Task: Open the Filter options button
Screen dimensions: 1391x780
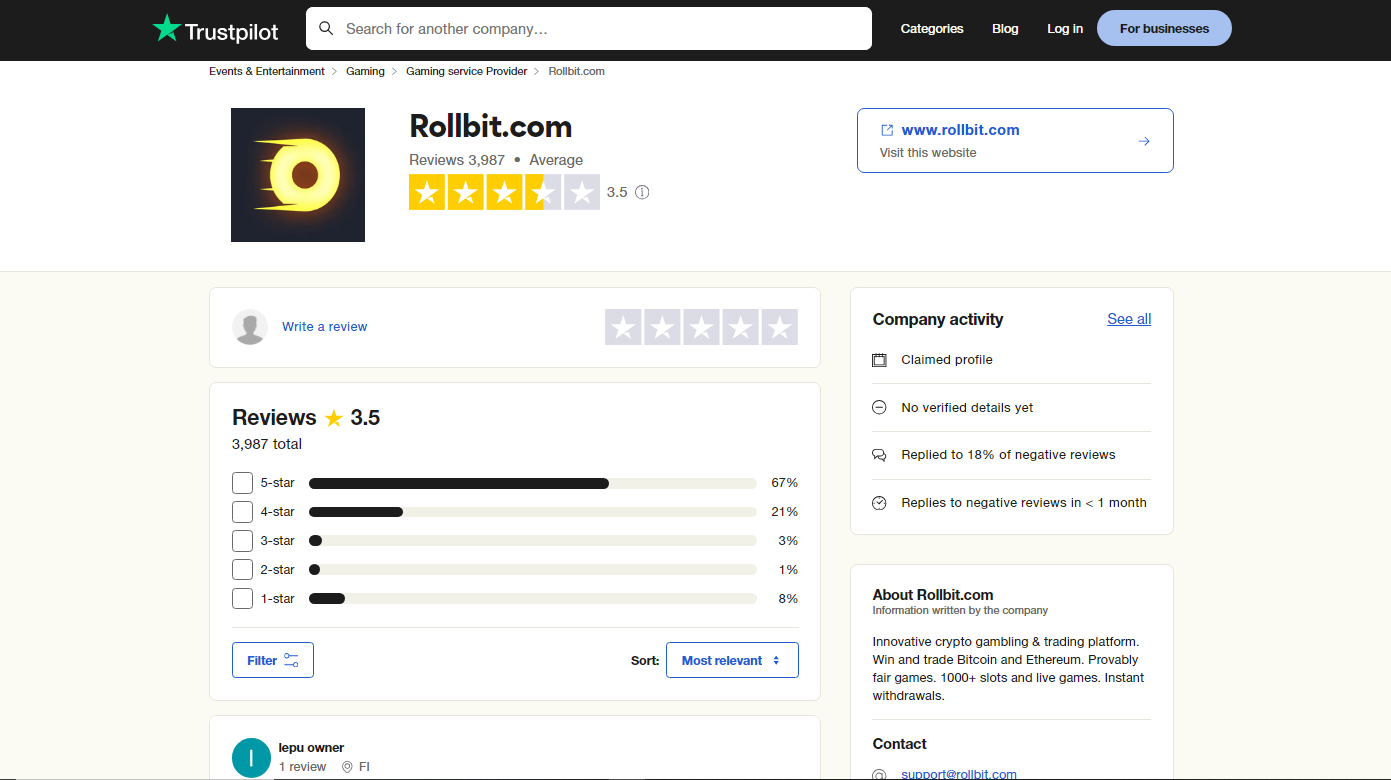Action: [273, 660]
